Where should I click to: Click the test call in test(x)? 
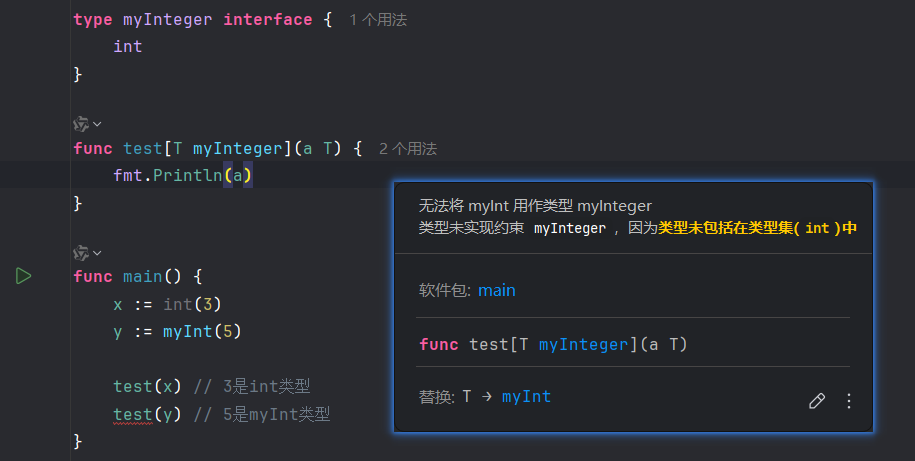pyautogui.click(x=133, y=386)
